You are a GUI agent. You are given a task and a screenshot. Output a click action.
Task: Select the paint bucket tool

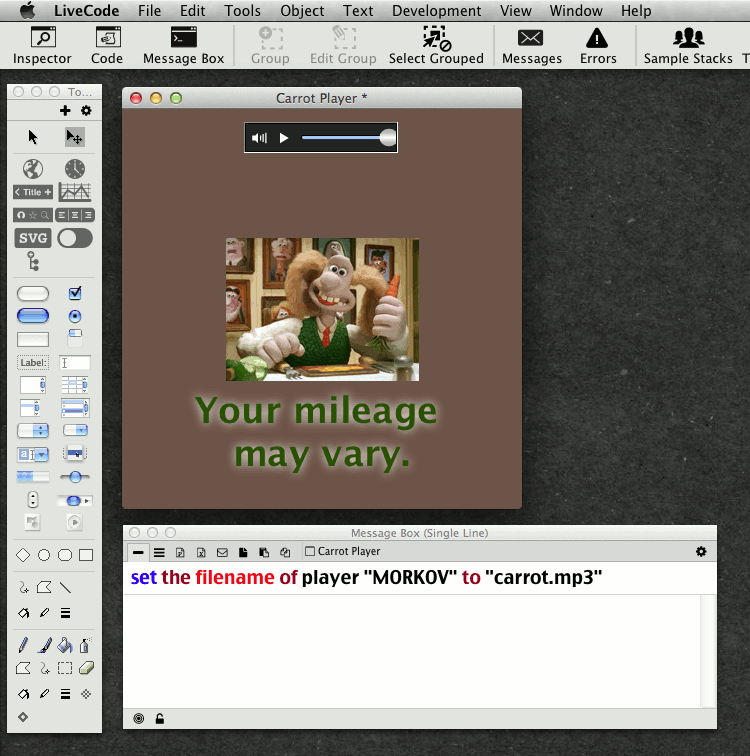click(65, 646)
